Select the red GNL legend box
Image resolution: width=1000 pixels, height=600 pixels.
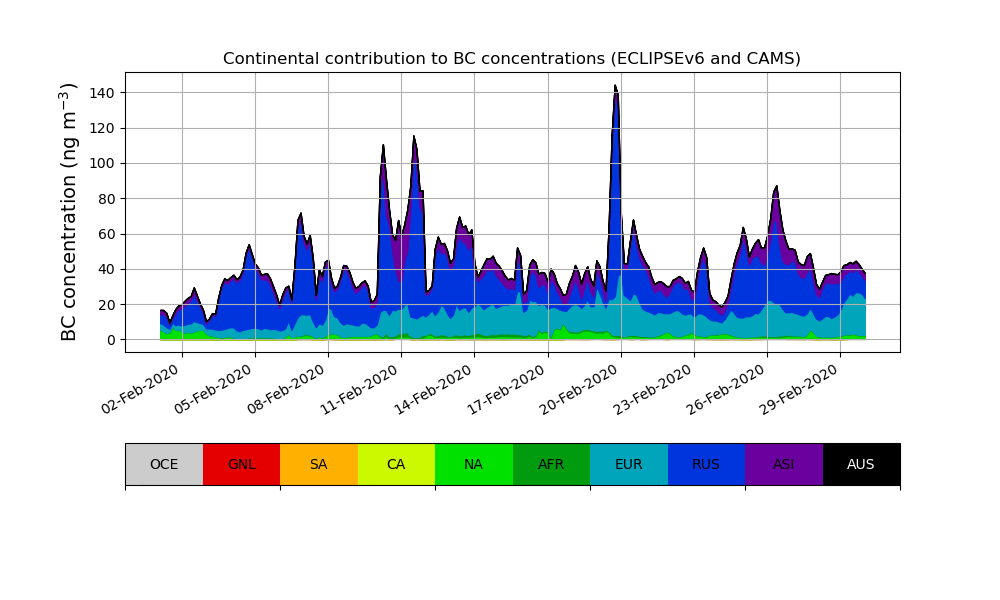(241, 464)
